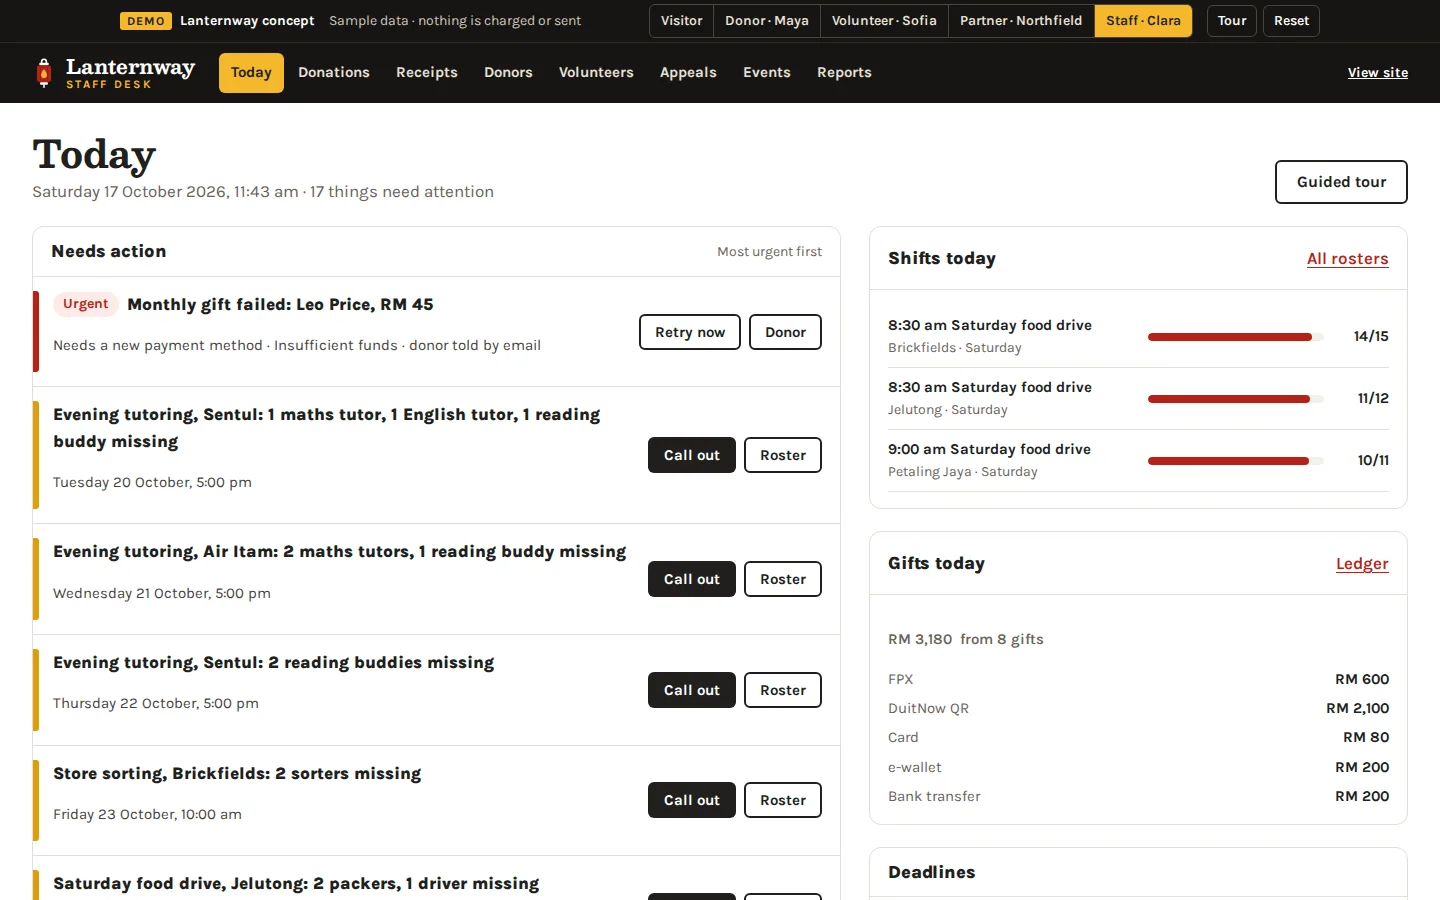Open the Events section
Viewport: 1440px width, 900px height.
767,73
